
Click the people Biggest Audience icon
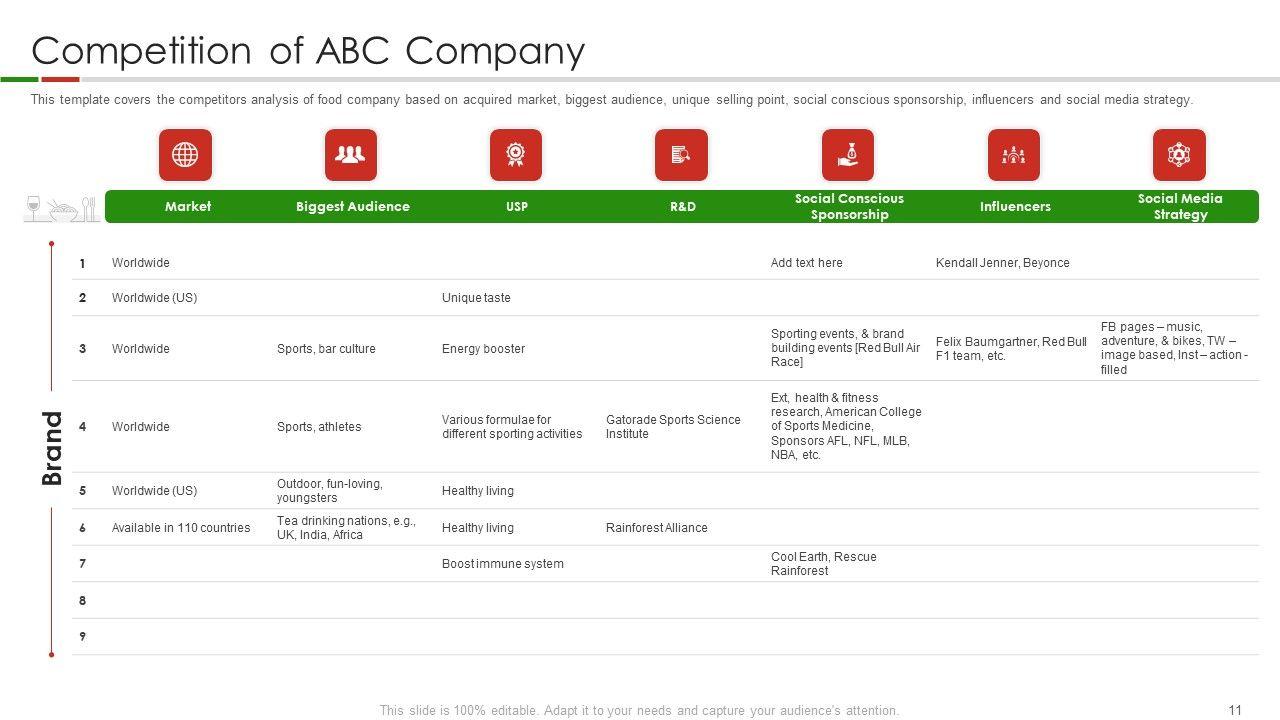pyautogui.click(x=350, y=155)
